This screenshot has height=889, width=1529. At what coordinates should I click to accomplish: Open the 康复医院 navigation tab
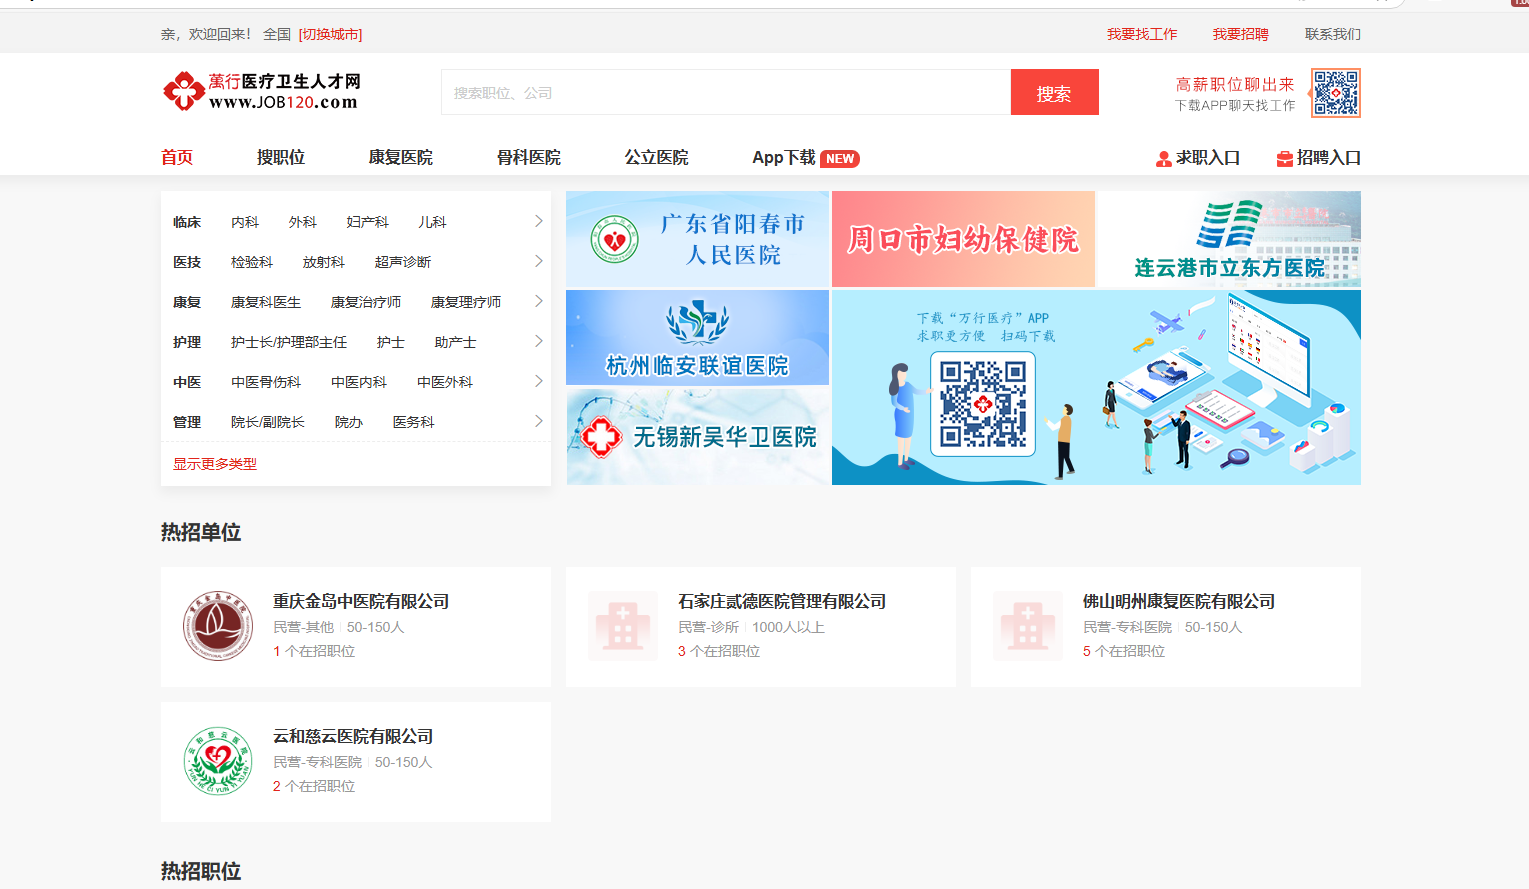pyautogui.click(x=400, y=158)
